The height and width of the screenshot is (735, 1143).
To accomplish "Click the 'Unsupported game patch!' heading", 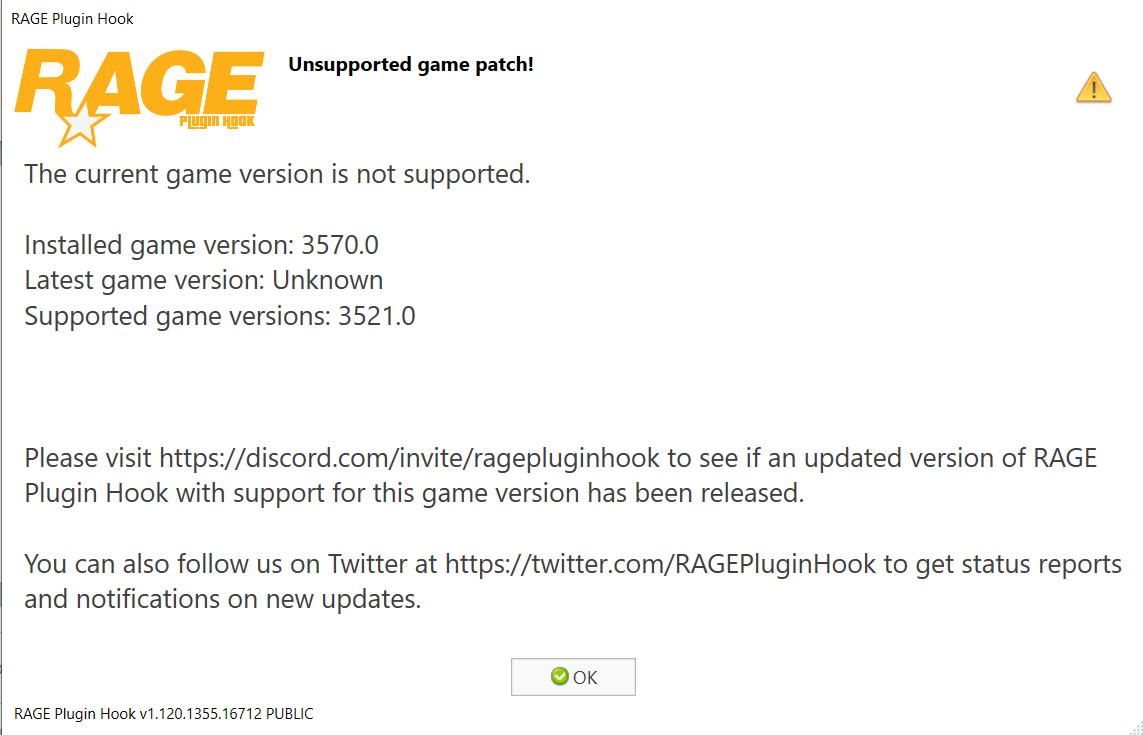I will pos(411,65).
